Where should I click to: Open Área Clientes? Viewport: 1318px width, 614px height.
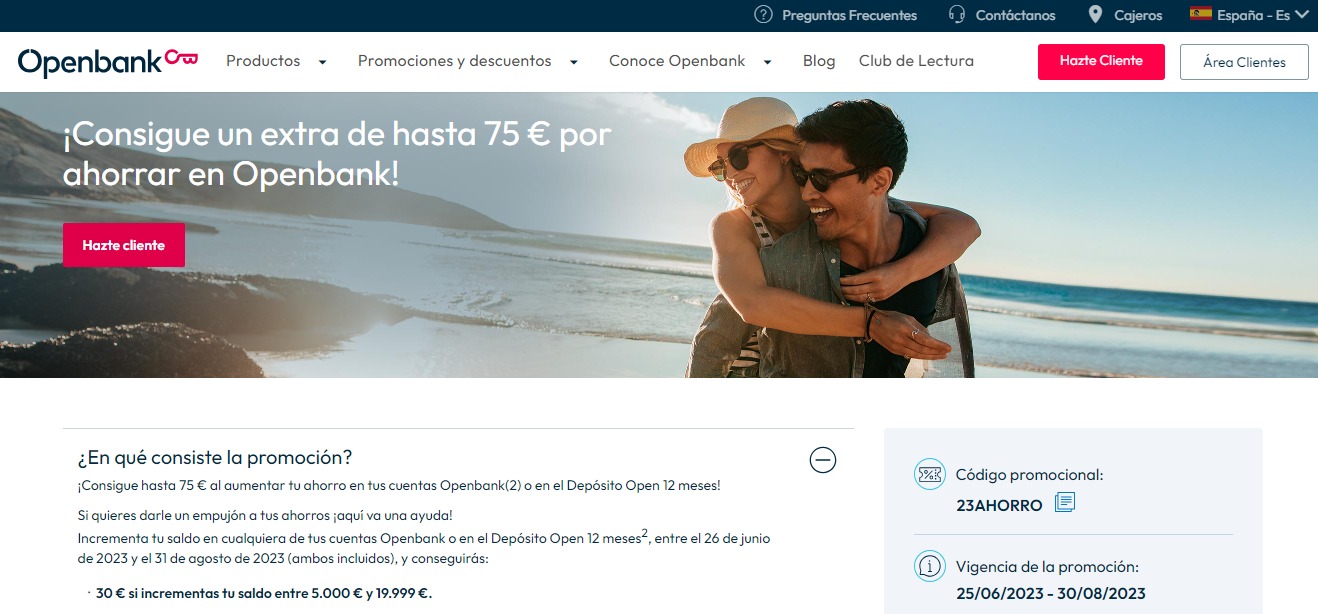[x=1244, y=61]
